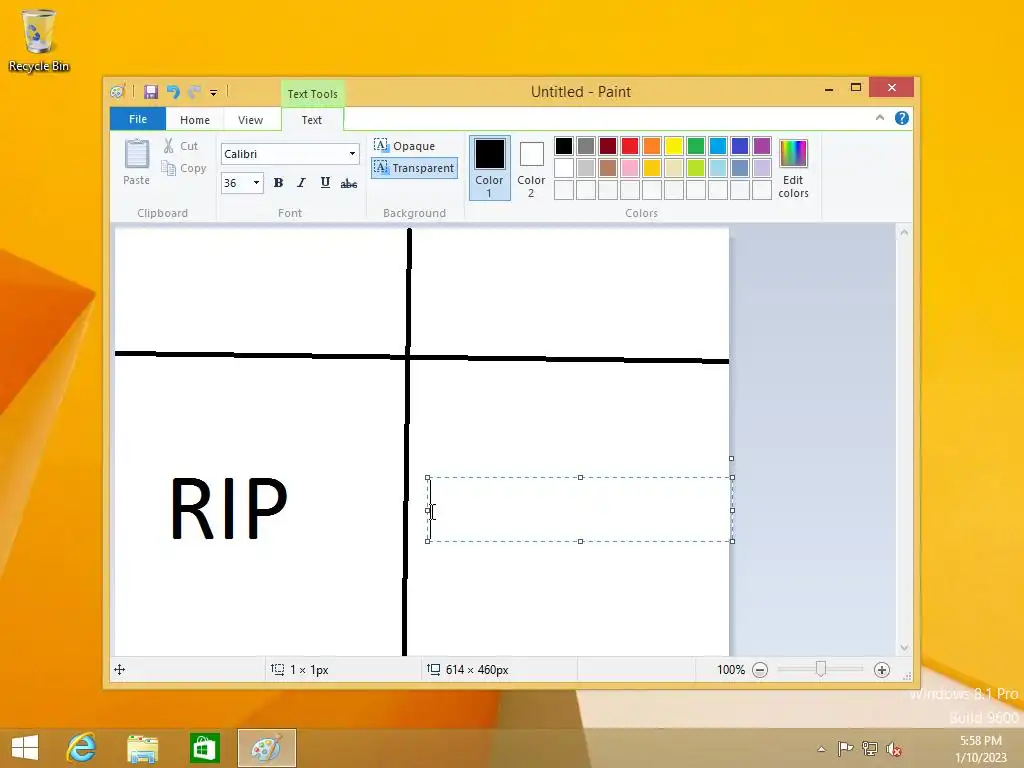Click inside the active text box
This screenshot has height=768, width=1024.
tap(580, 509)
